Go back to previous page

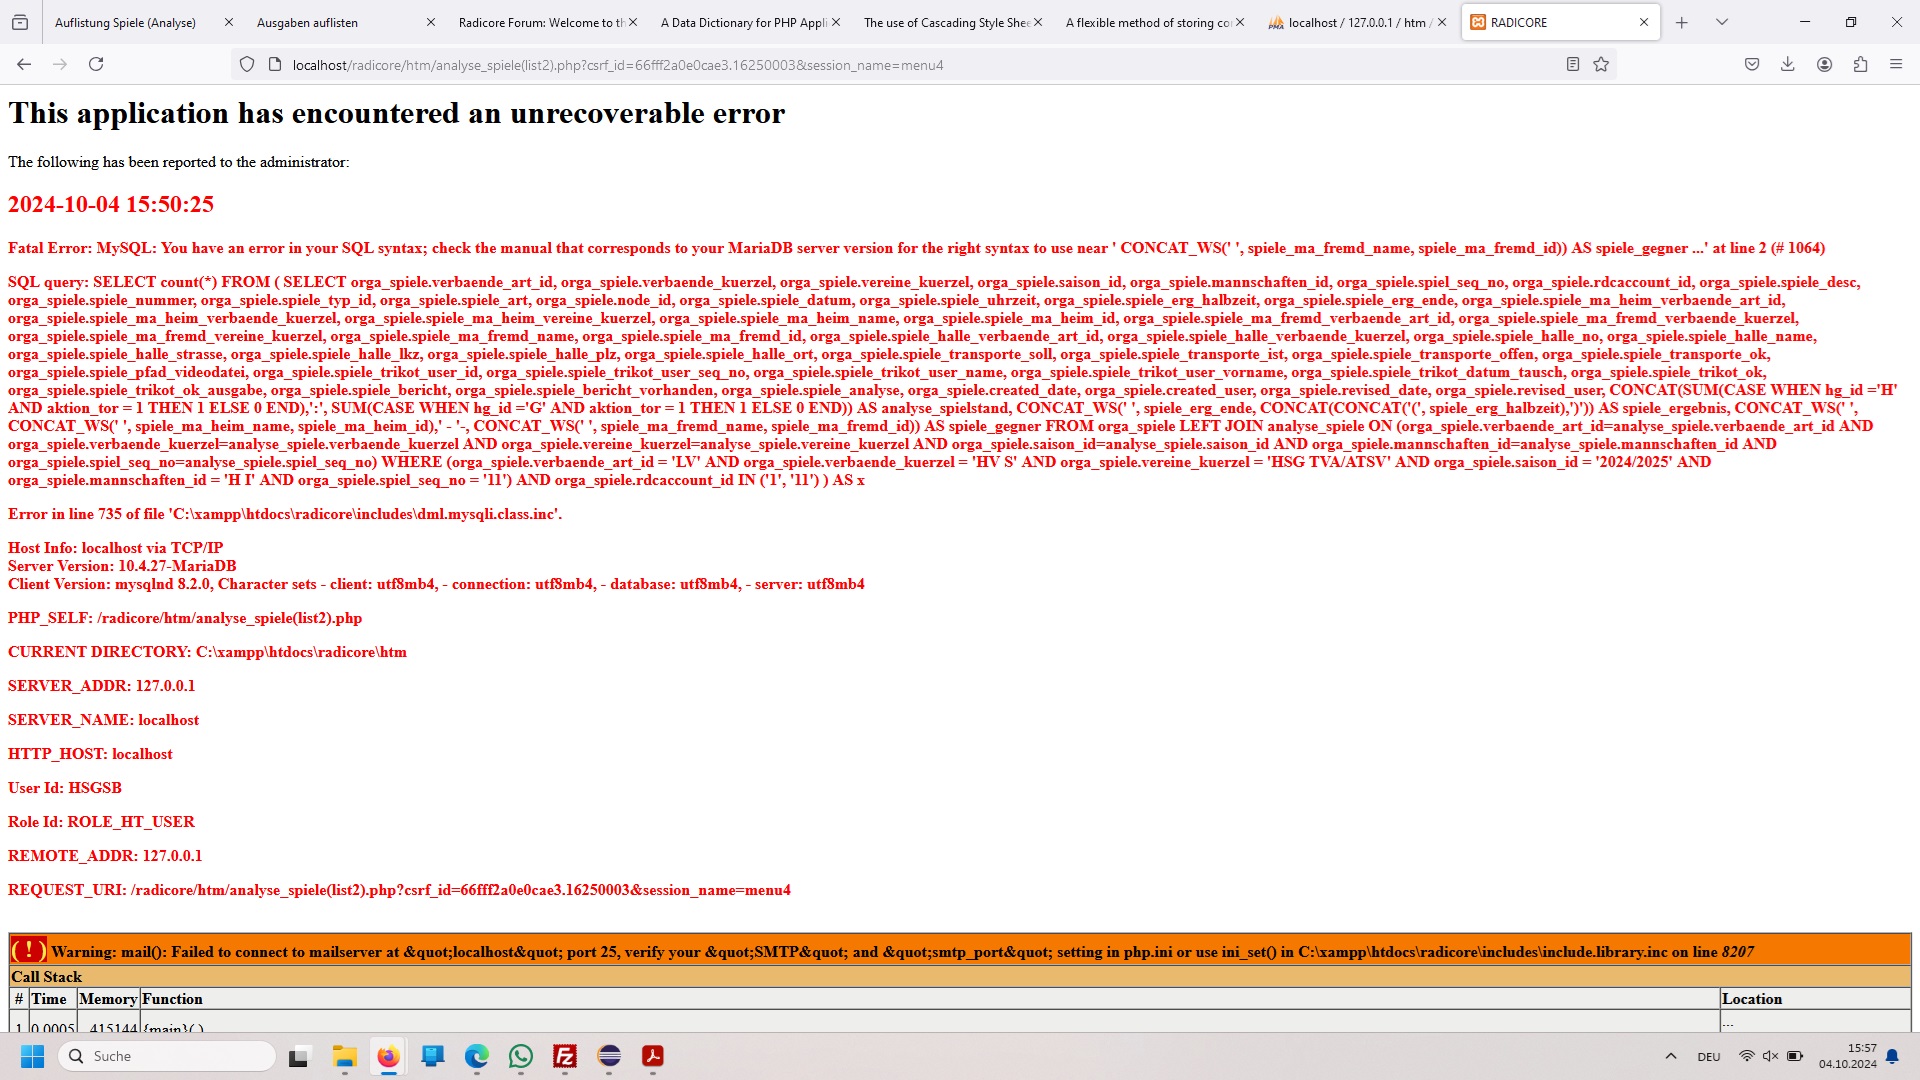[24, 65]
